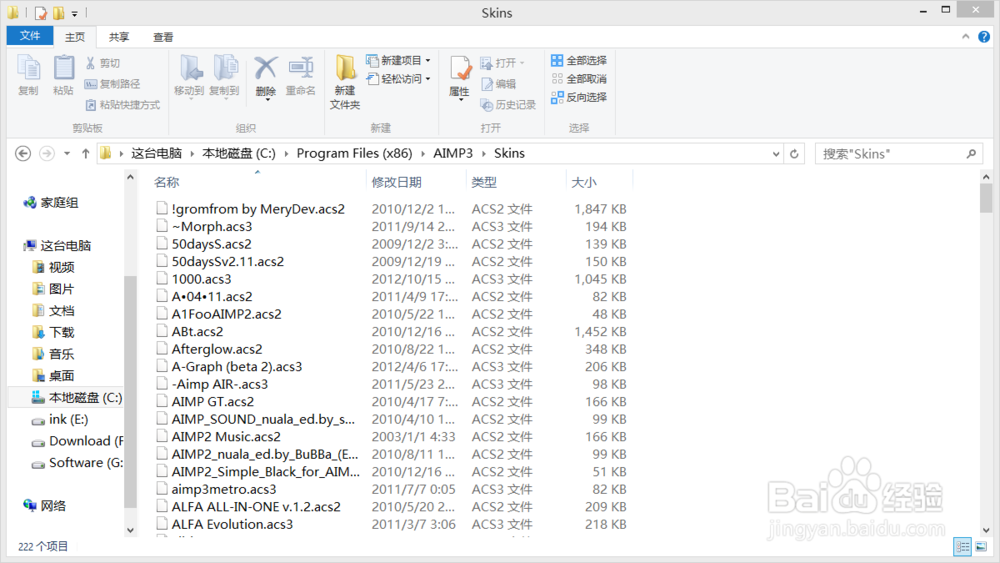Click the Cut (剪切) scissors icon
Viewport: 1000px width, 563px height.
[x=91, y=62]
